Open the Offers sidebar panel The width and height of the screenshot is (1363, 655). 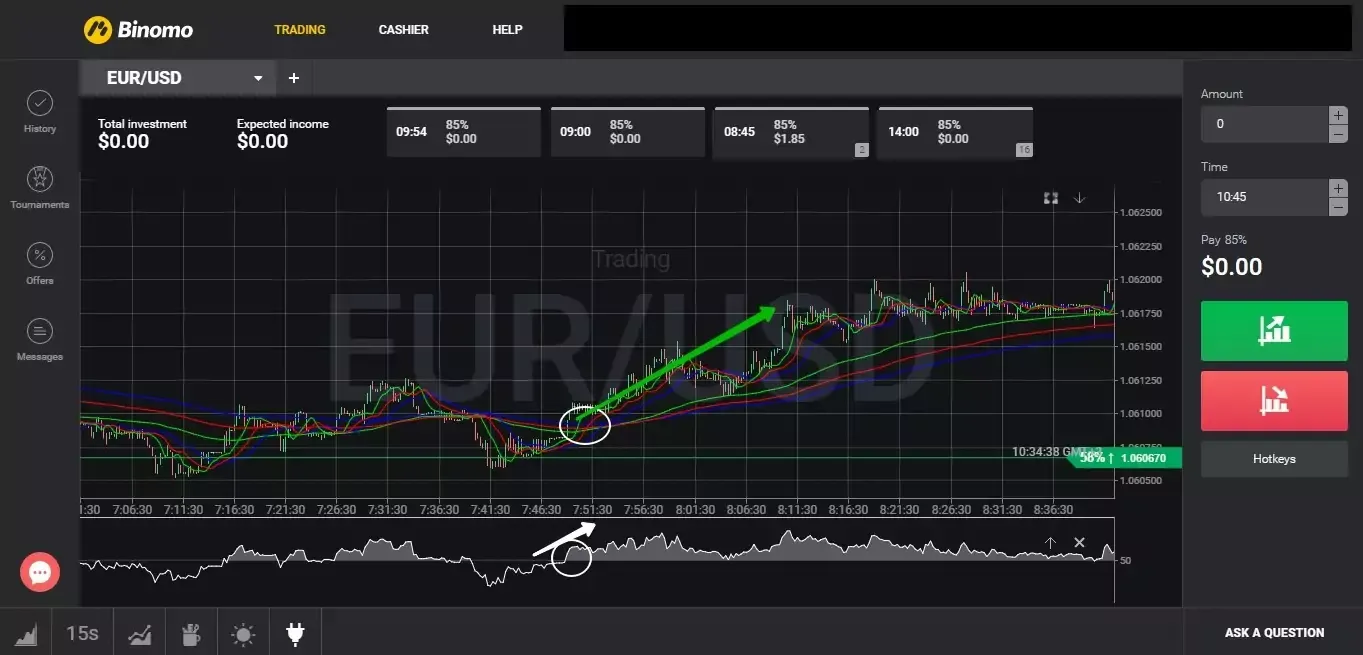[40, 264]
